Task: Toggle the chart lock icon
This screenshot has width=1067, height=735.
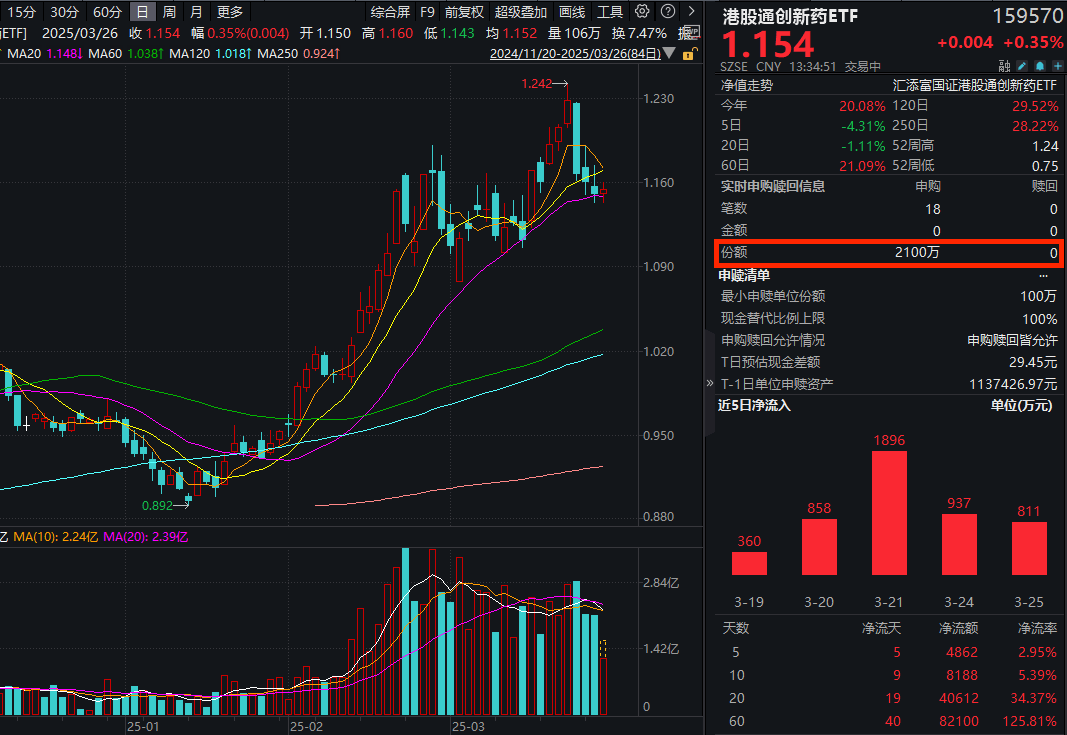Action: pyautogui.click(x=689, y=55)
